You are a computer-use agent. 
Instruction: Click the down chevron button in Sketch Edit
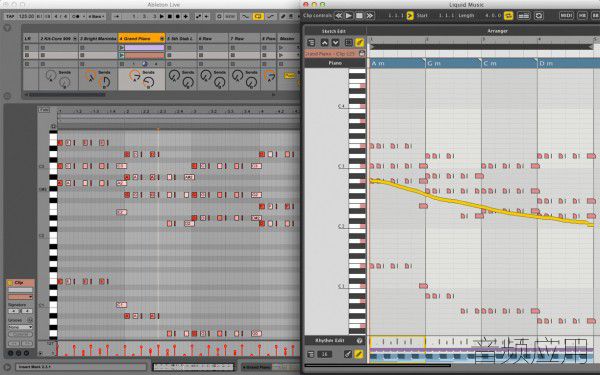336,42
